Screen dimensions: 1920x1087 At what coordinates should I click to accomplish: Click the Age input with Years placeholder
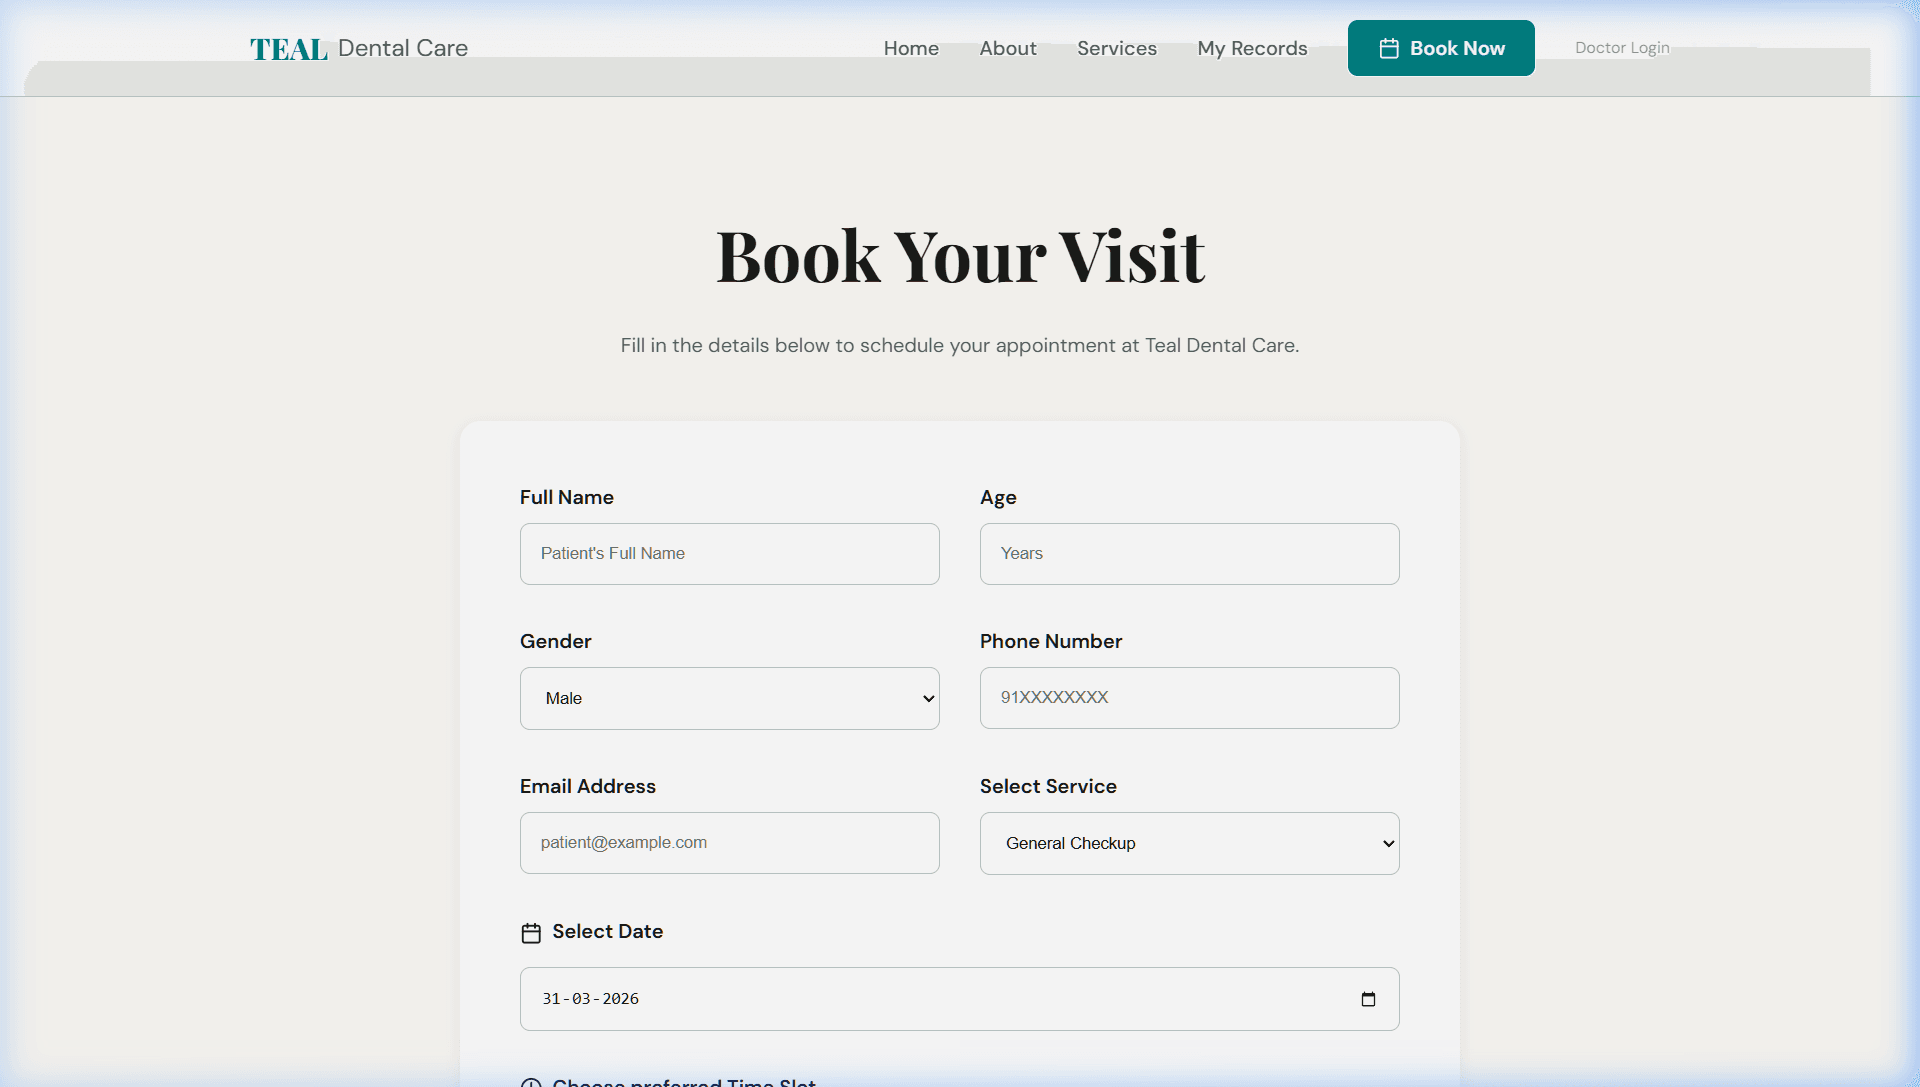(1190, 554)
